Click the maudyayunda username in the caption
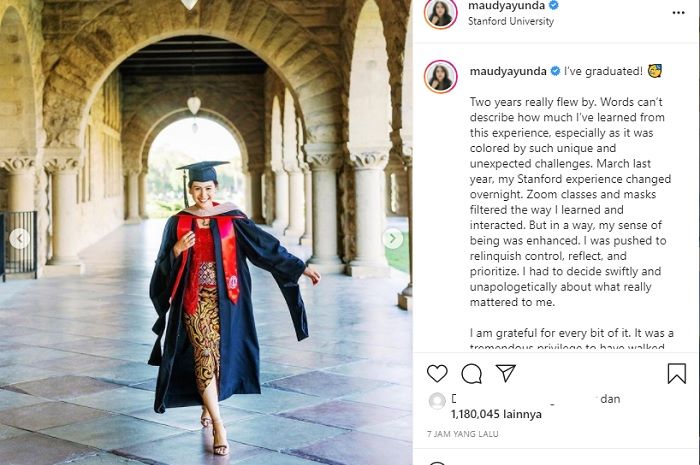Viewport: 700px width, 465px height. point(504,71)
